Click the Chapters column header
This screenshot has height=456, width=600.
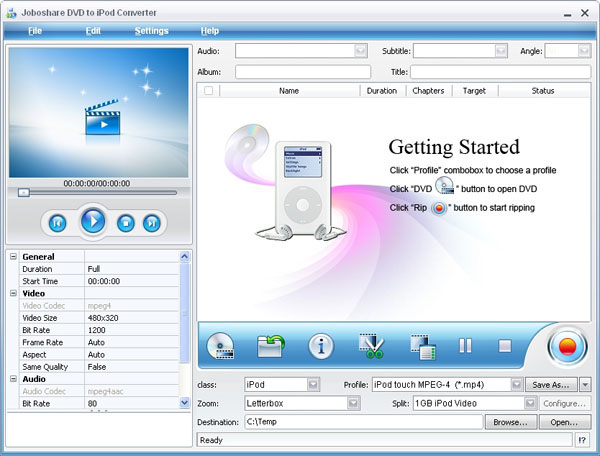point(428,91)
